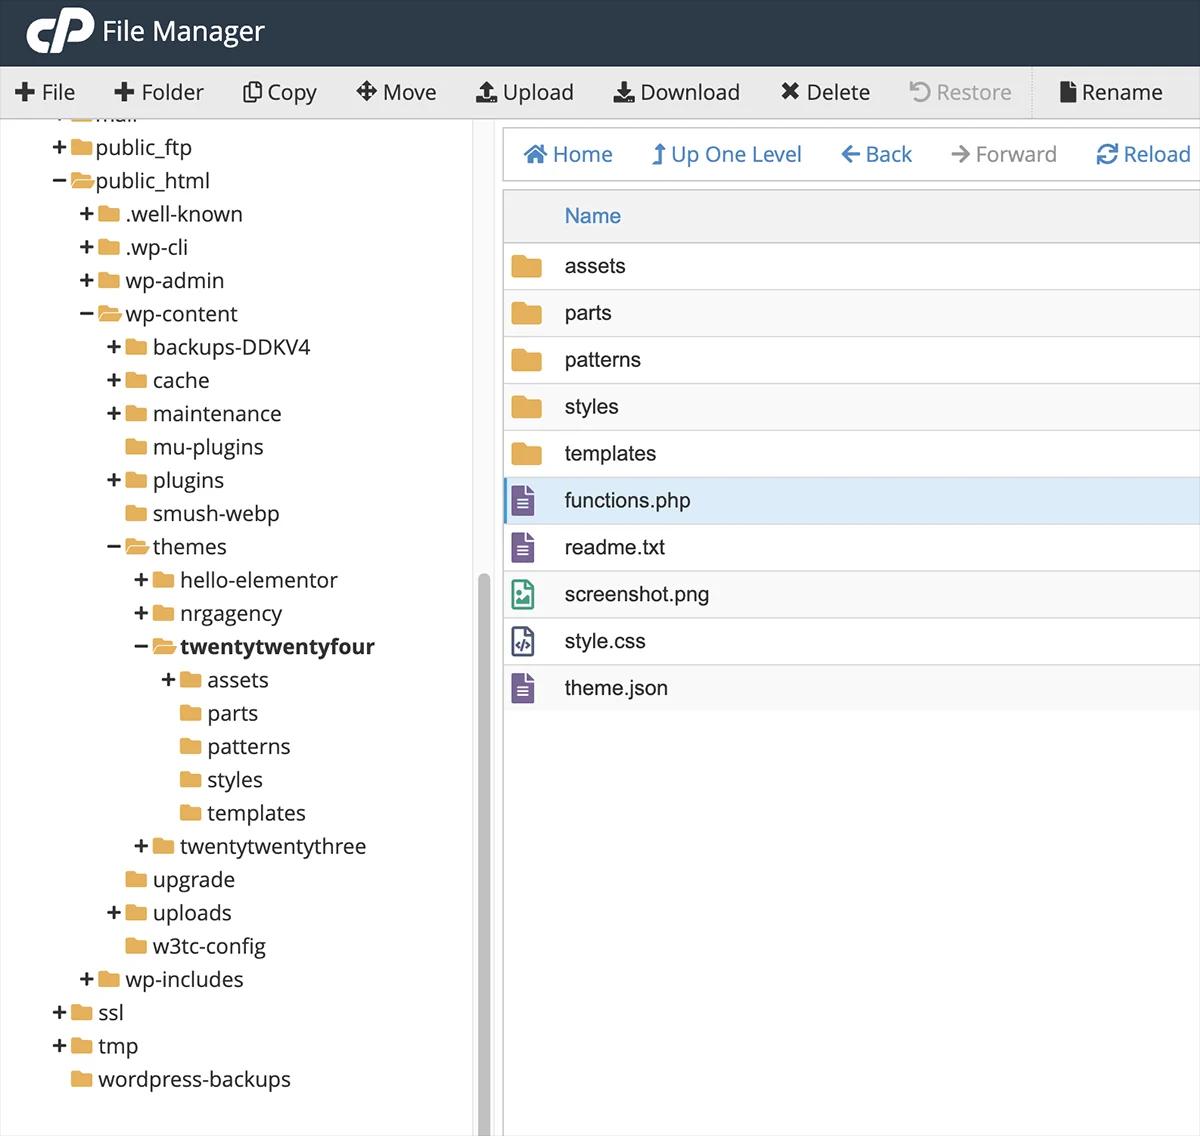Go Back in file navigation

(x=876, y=154)
